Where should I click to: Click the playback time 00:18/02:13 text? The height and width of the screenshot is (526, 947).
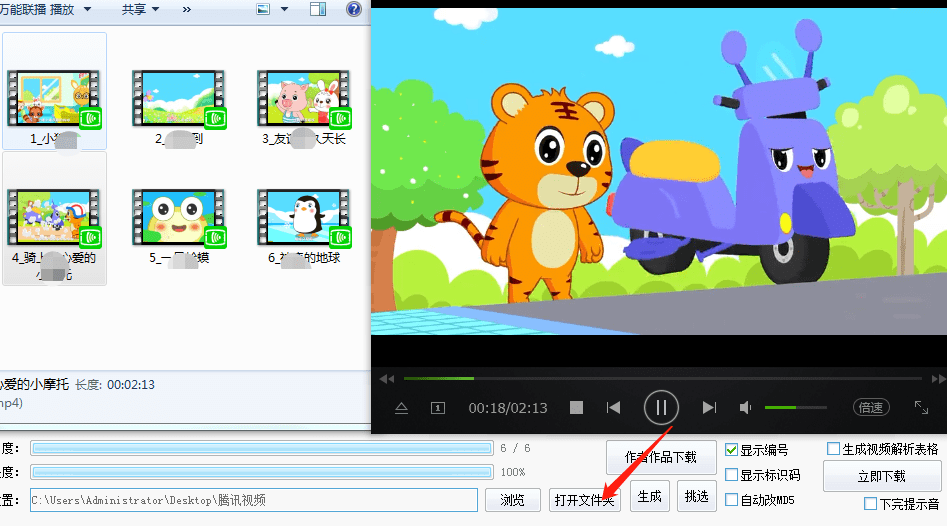[508, 408]
